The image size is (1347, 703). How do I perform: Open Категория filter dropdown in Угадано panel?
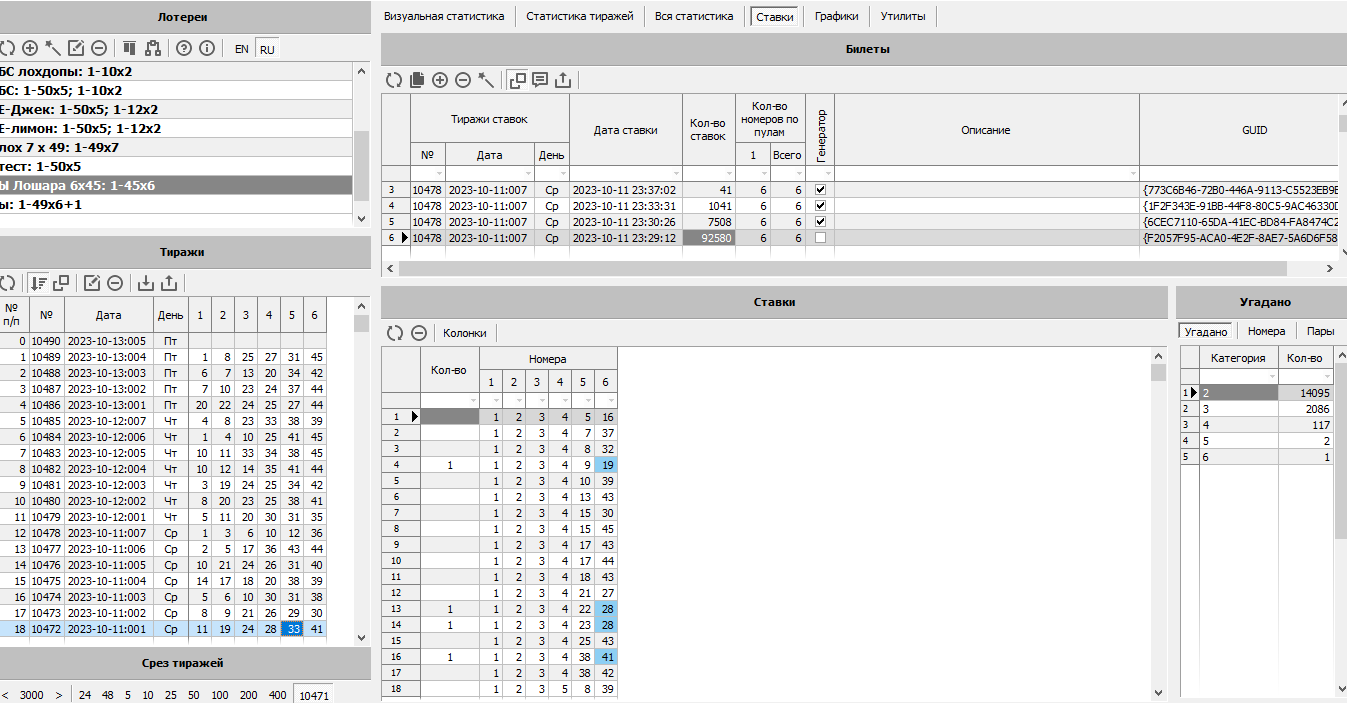pos(1271,376)
